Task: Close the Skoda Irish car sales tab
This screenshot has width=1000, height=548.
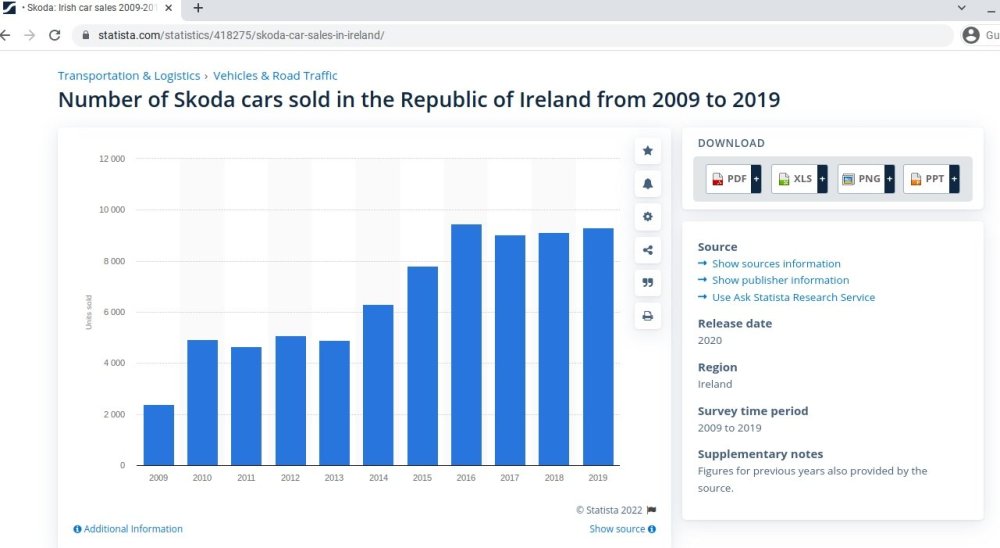Action: tap(168, 8)
